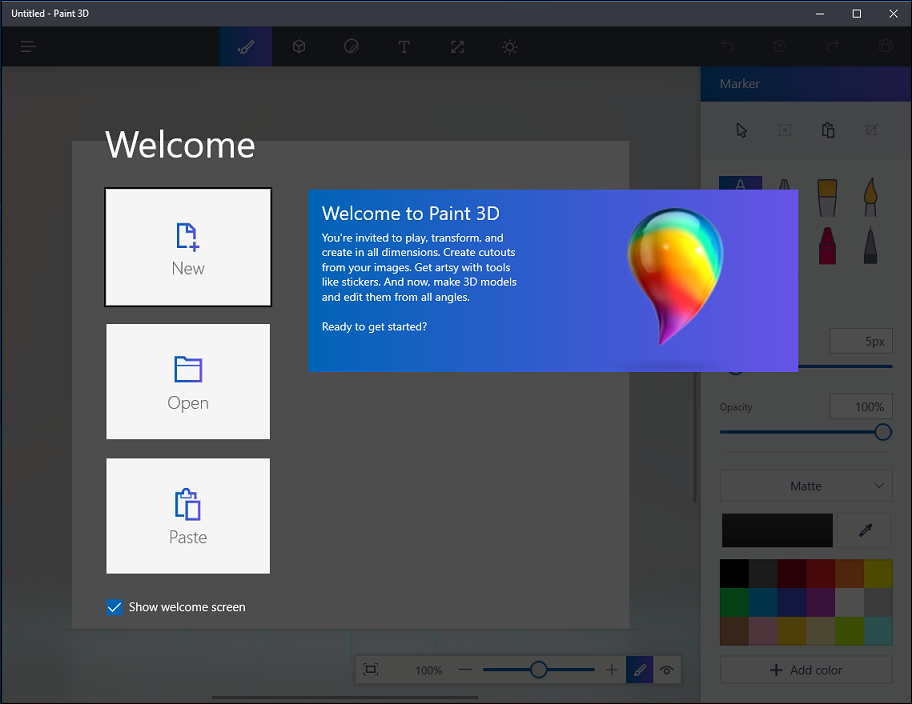Screen dimensions: 912x704
Task: Pick the turquoise palette swatch
Action: (x=878, y=631)
